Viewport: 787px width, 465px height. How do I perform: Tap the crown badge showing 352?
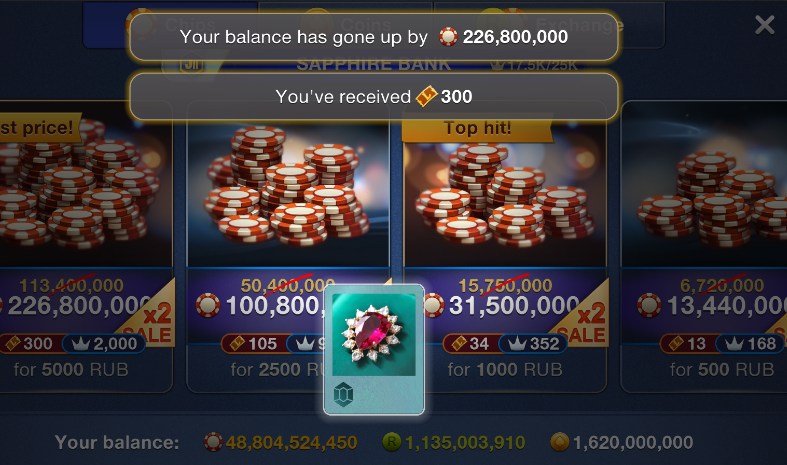click(534, 343)
